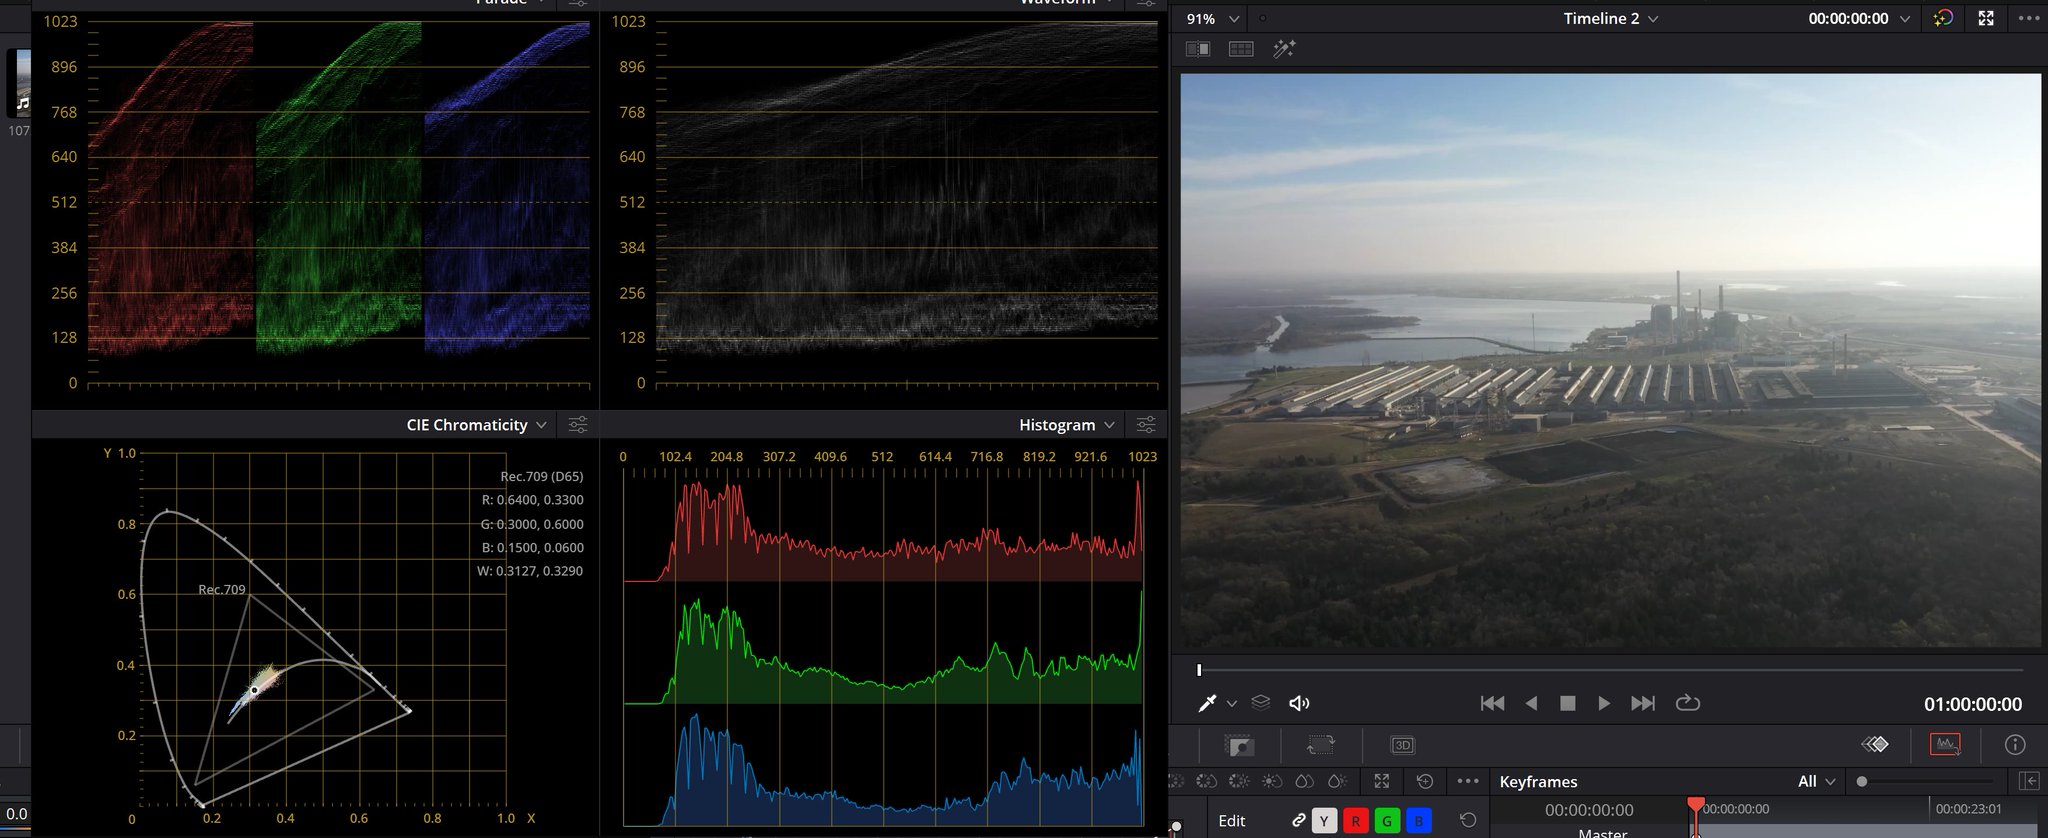Viewport: 2048px width, 838px height.
Task: Toggle the Y luminance channel button
Action: coord(1324,821)
